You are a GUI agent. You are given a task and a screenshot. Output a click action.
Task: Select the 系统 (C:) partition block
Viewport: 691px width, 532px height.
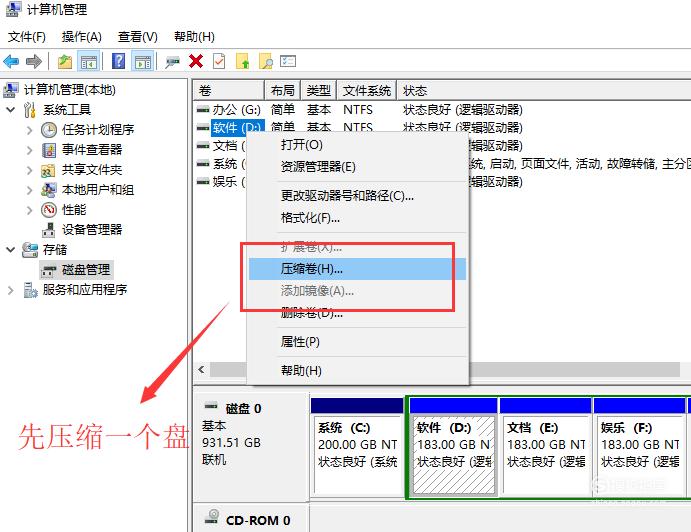(357, 447)
